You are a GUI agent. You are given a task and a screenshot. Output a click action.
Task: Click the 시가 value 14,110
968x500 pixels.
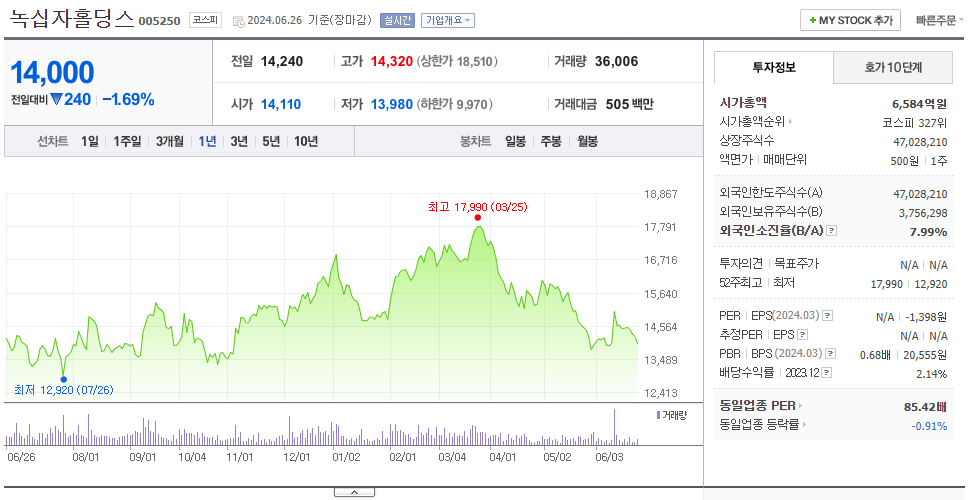(281, 104)
